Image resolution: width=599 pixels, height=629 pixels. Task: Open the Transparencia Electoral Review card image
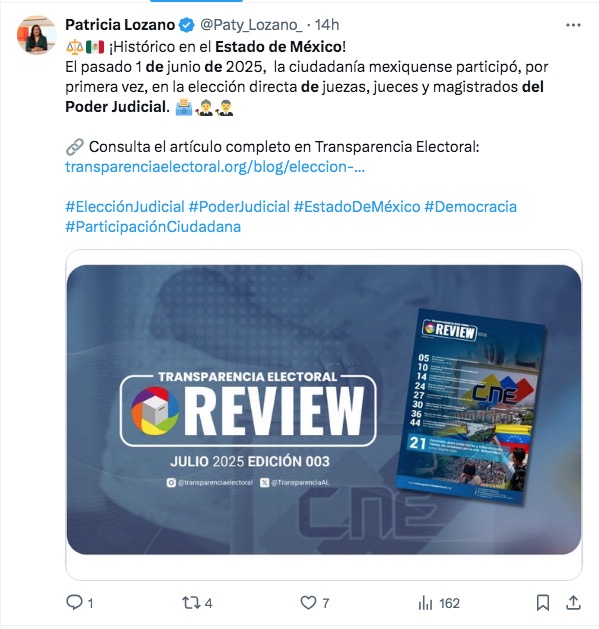pyautogui.click(x=324, y=410)
